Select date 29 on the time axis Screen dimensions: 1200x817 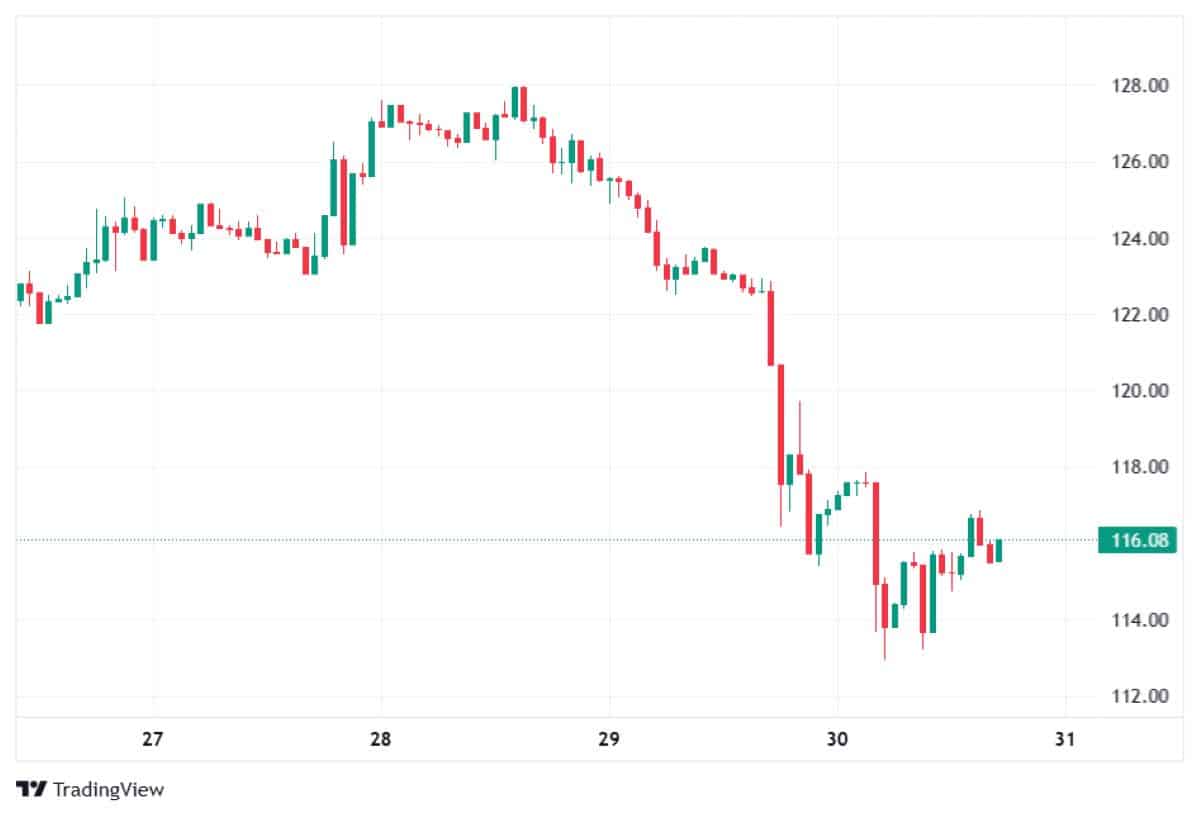click(608, 740)
